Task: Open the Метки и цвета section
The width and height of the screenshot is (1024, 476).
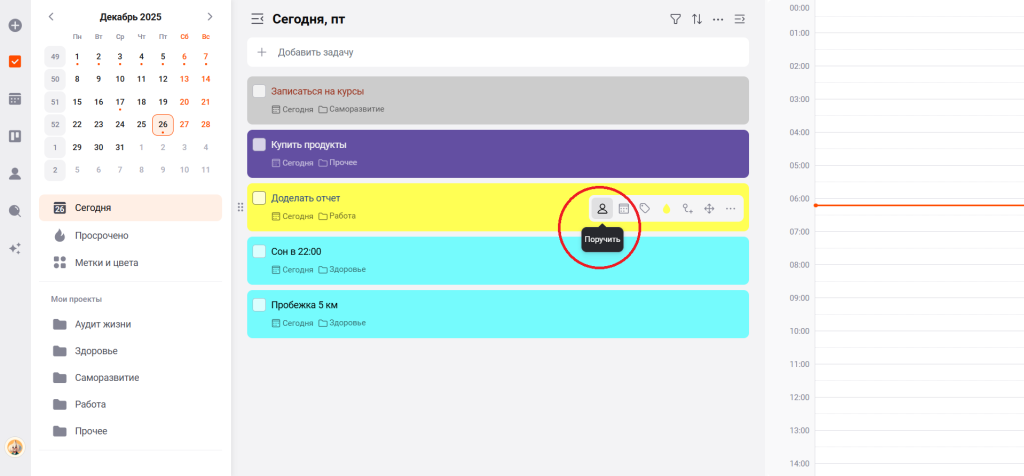Action: tap(106, 262)
